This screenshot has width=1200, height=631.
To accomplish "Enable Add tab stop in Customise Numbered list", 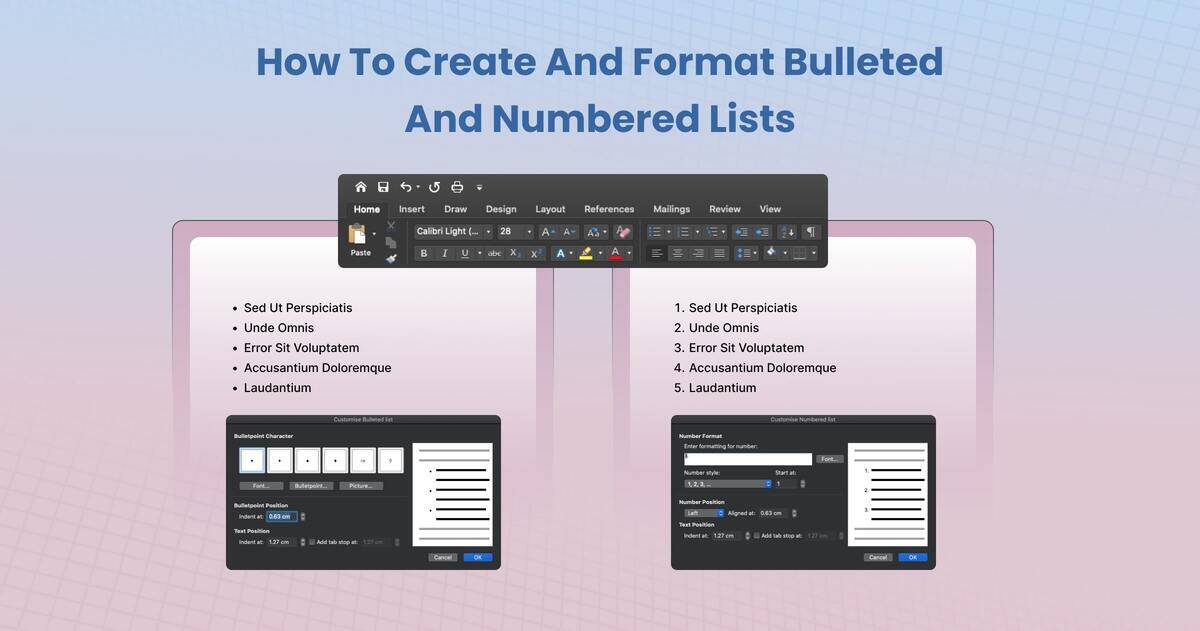I will point(757,535).
